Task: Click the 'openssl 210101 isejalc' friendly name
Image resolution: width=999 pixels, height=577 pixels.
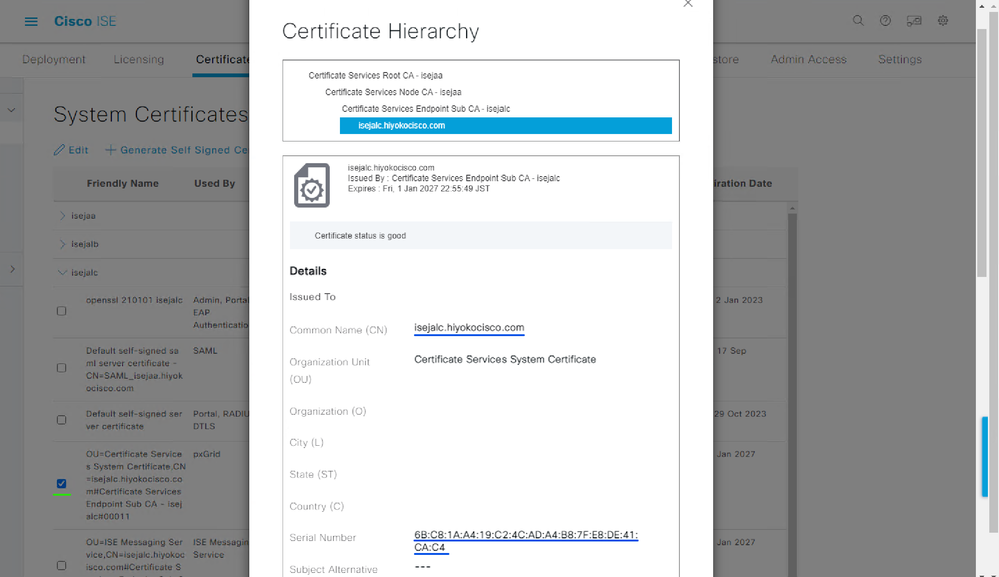Action: [x=134, y=300]
